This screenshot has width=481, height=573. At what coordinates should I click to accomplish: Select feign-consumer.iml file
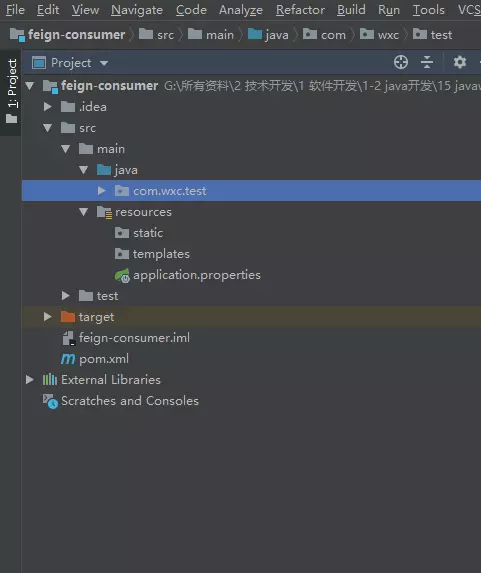[x=135, y=338]
